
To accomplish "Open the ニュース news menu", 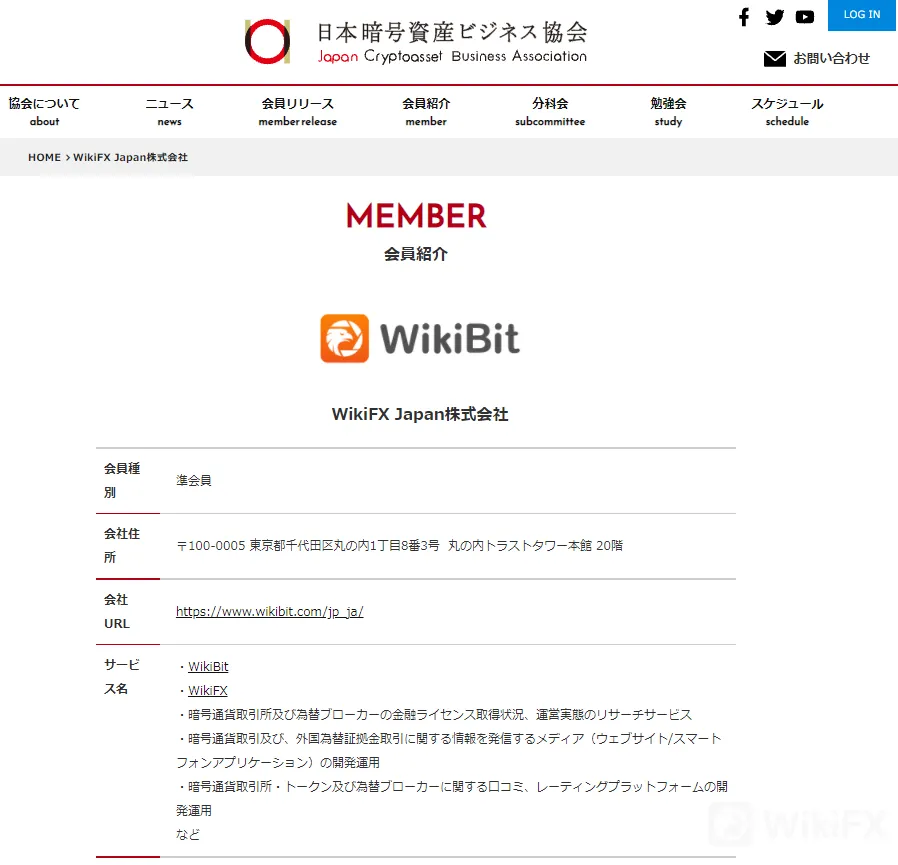I will tap(170, 112).
